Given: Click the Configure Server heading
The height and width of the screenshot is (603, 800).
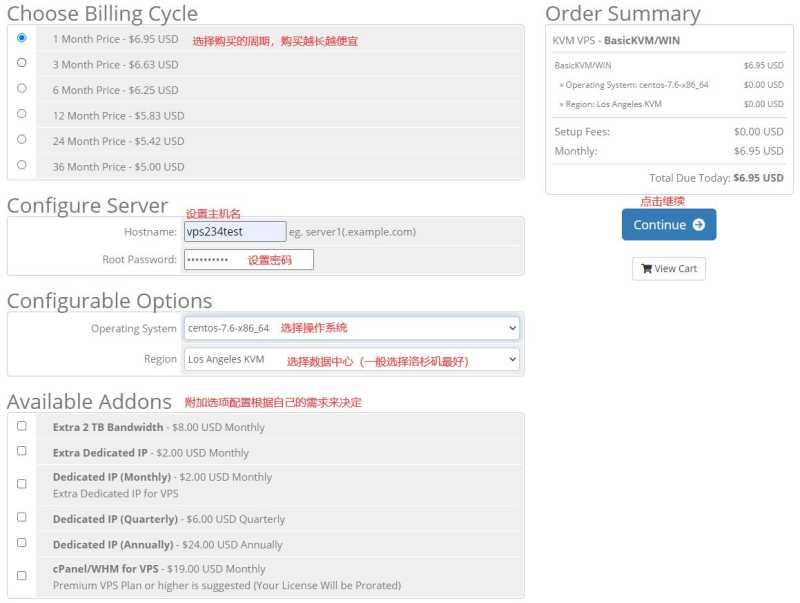Looking at the screenshot, I should [87, 206].
